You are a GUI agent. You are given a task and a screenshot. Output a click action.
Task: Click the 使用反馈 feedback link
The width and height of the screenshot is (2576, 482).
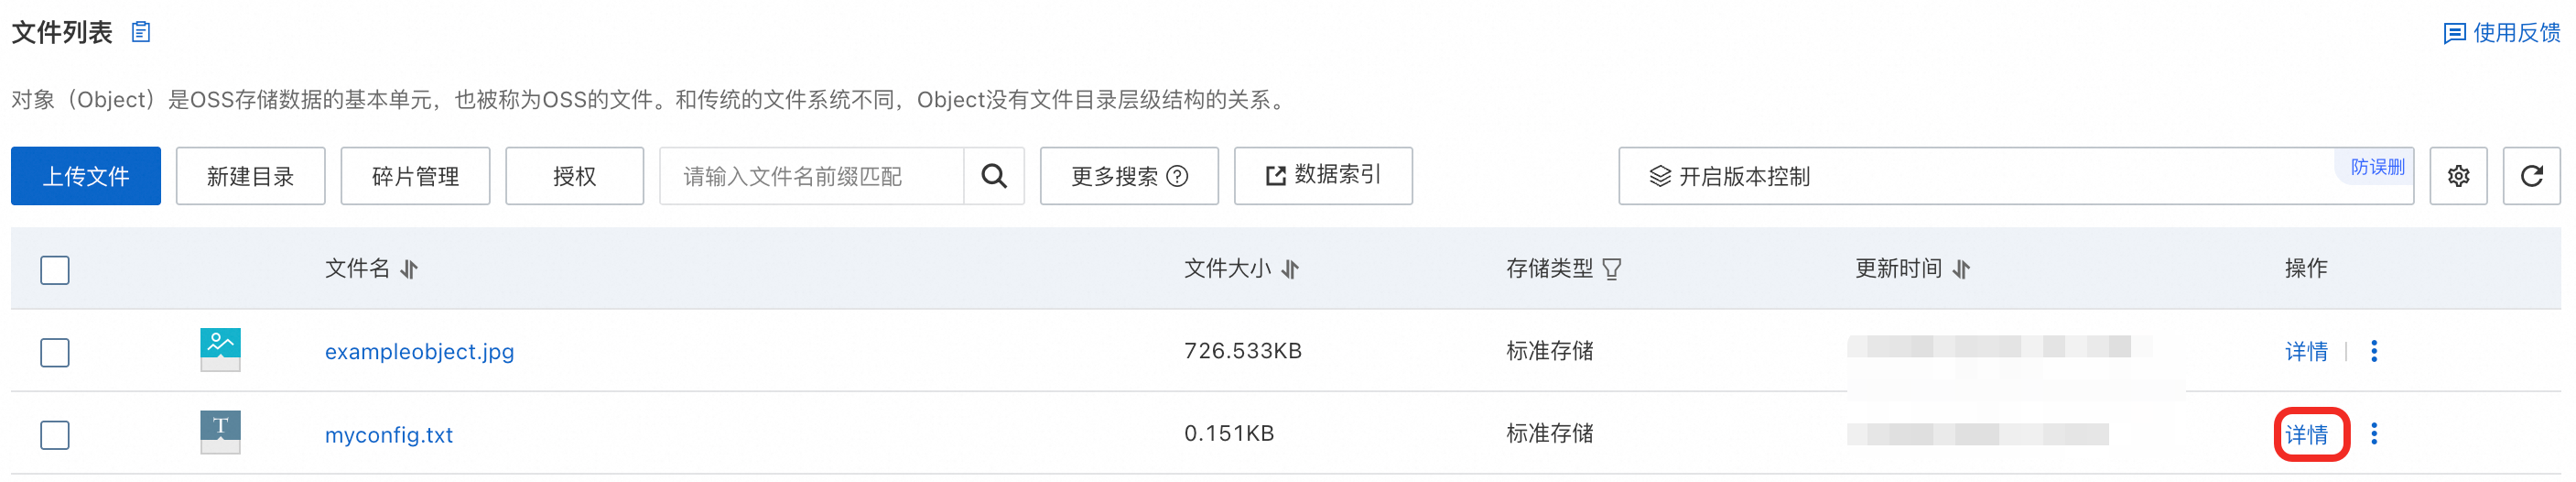click(2502, 33)
